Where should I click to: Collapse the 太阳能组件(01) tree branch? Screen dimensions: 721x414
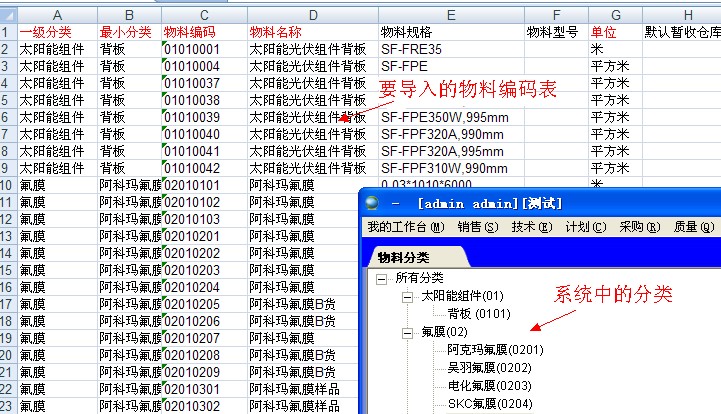(x=408, y=297)
